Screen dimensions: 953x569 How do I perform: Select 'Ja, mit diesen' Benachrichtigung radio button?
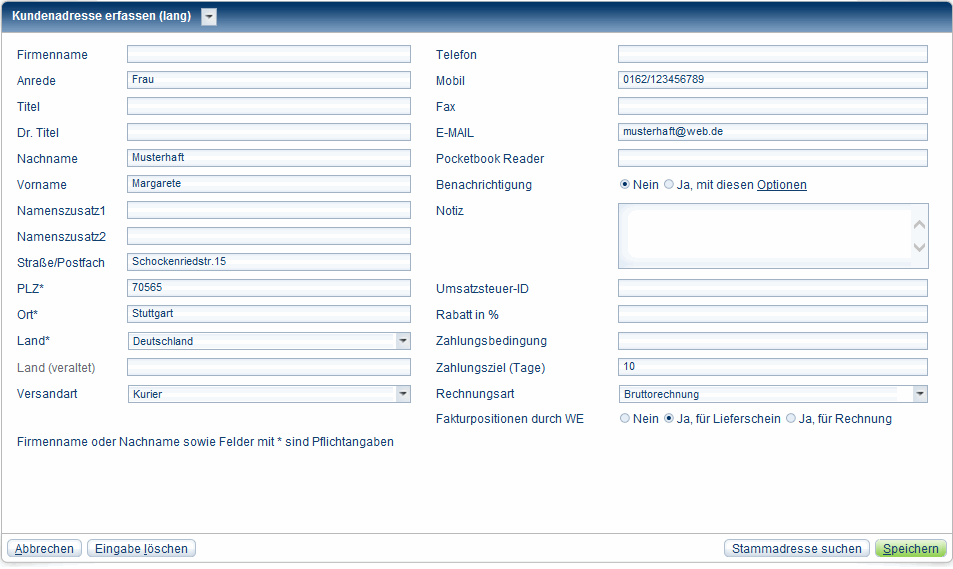[669, 185]
